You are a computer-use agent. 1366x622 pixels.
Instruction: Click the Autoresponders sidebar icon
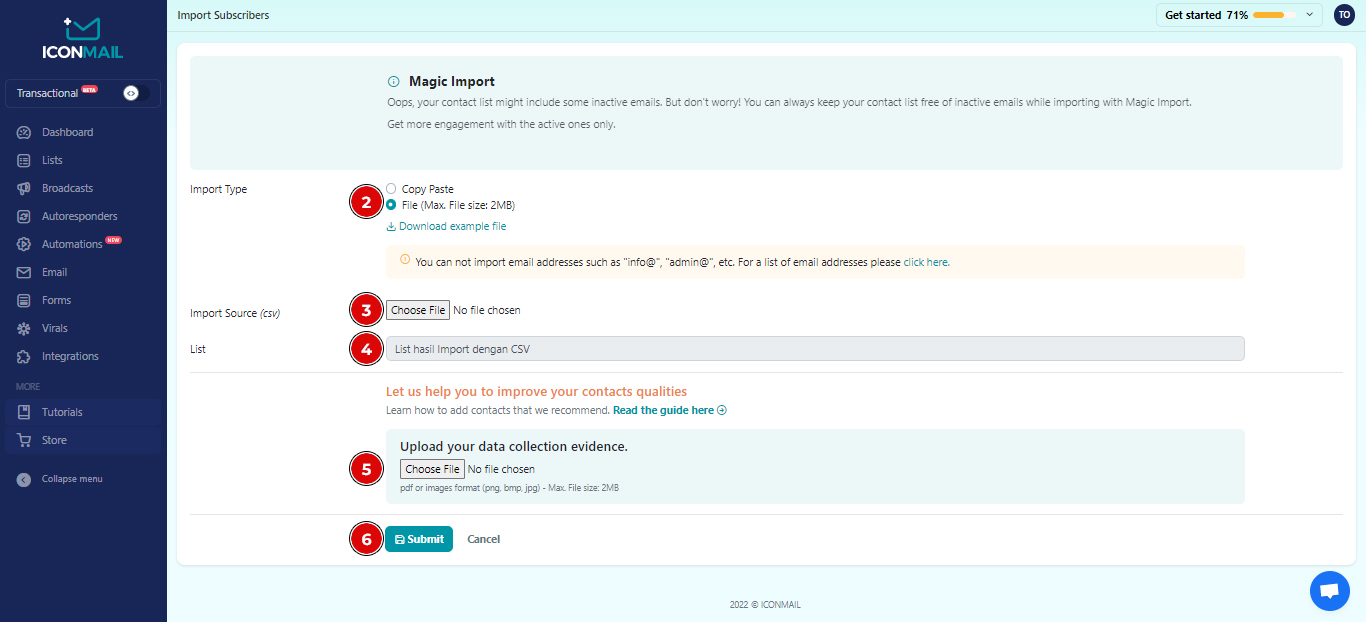[x=24, y=216]
